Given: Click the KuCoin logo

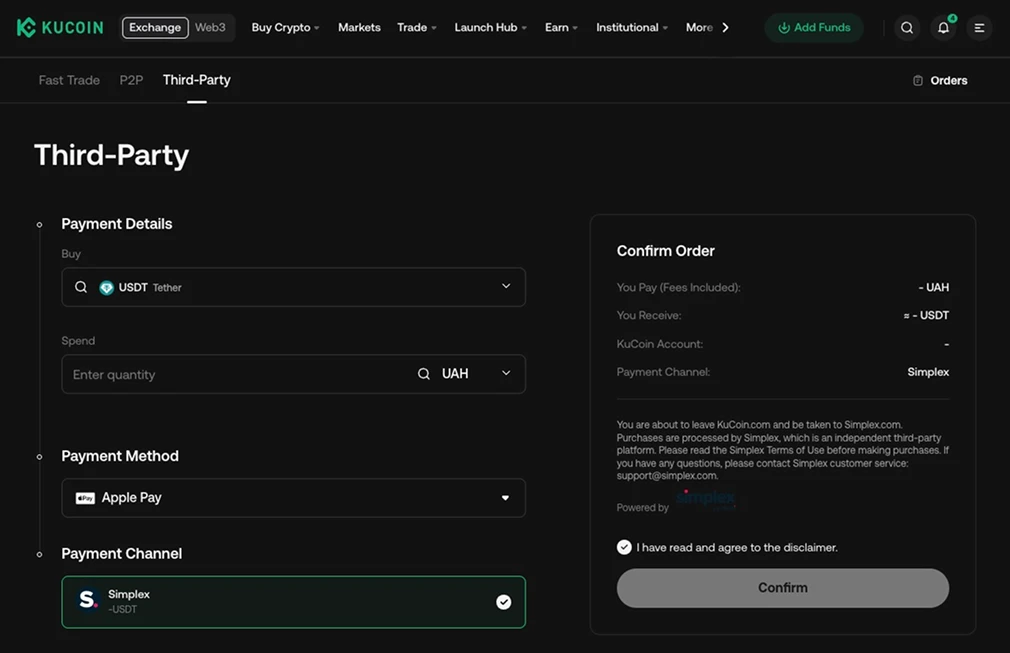Looking at the screenshot, I should 59,27.
